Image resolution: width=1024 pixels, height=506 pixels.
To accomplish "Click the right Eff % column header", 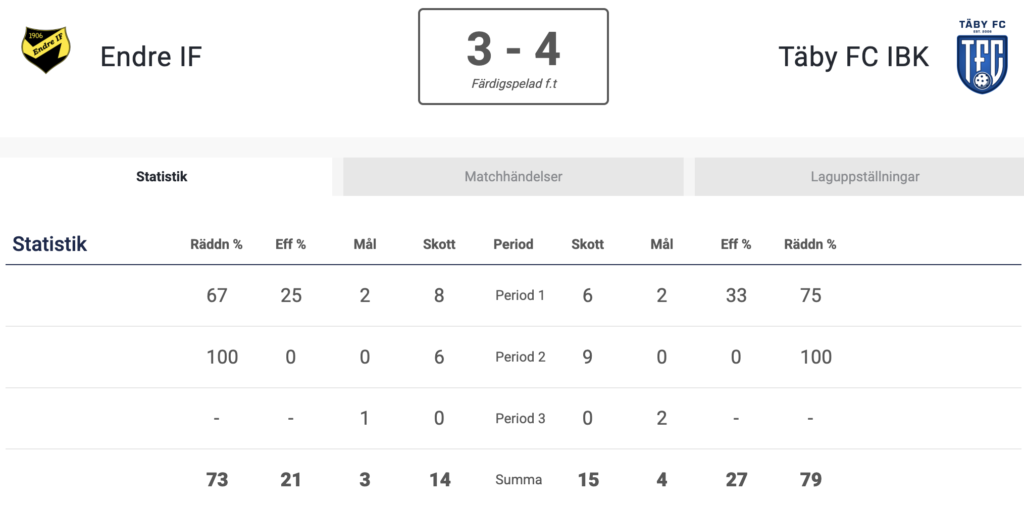I will (x=736, y=245).
